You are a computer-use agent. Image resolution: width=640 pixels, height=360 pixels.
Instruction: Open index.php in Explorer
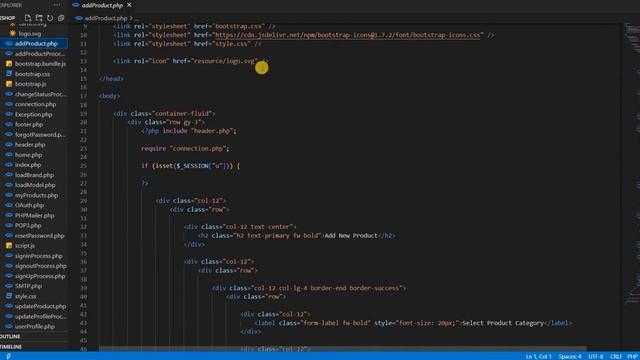coord(28,165)
